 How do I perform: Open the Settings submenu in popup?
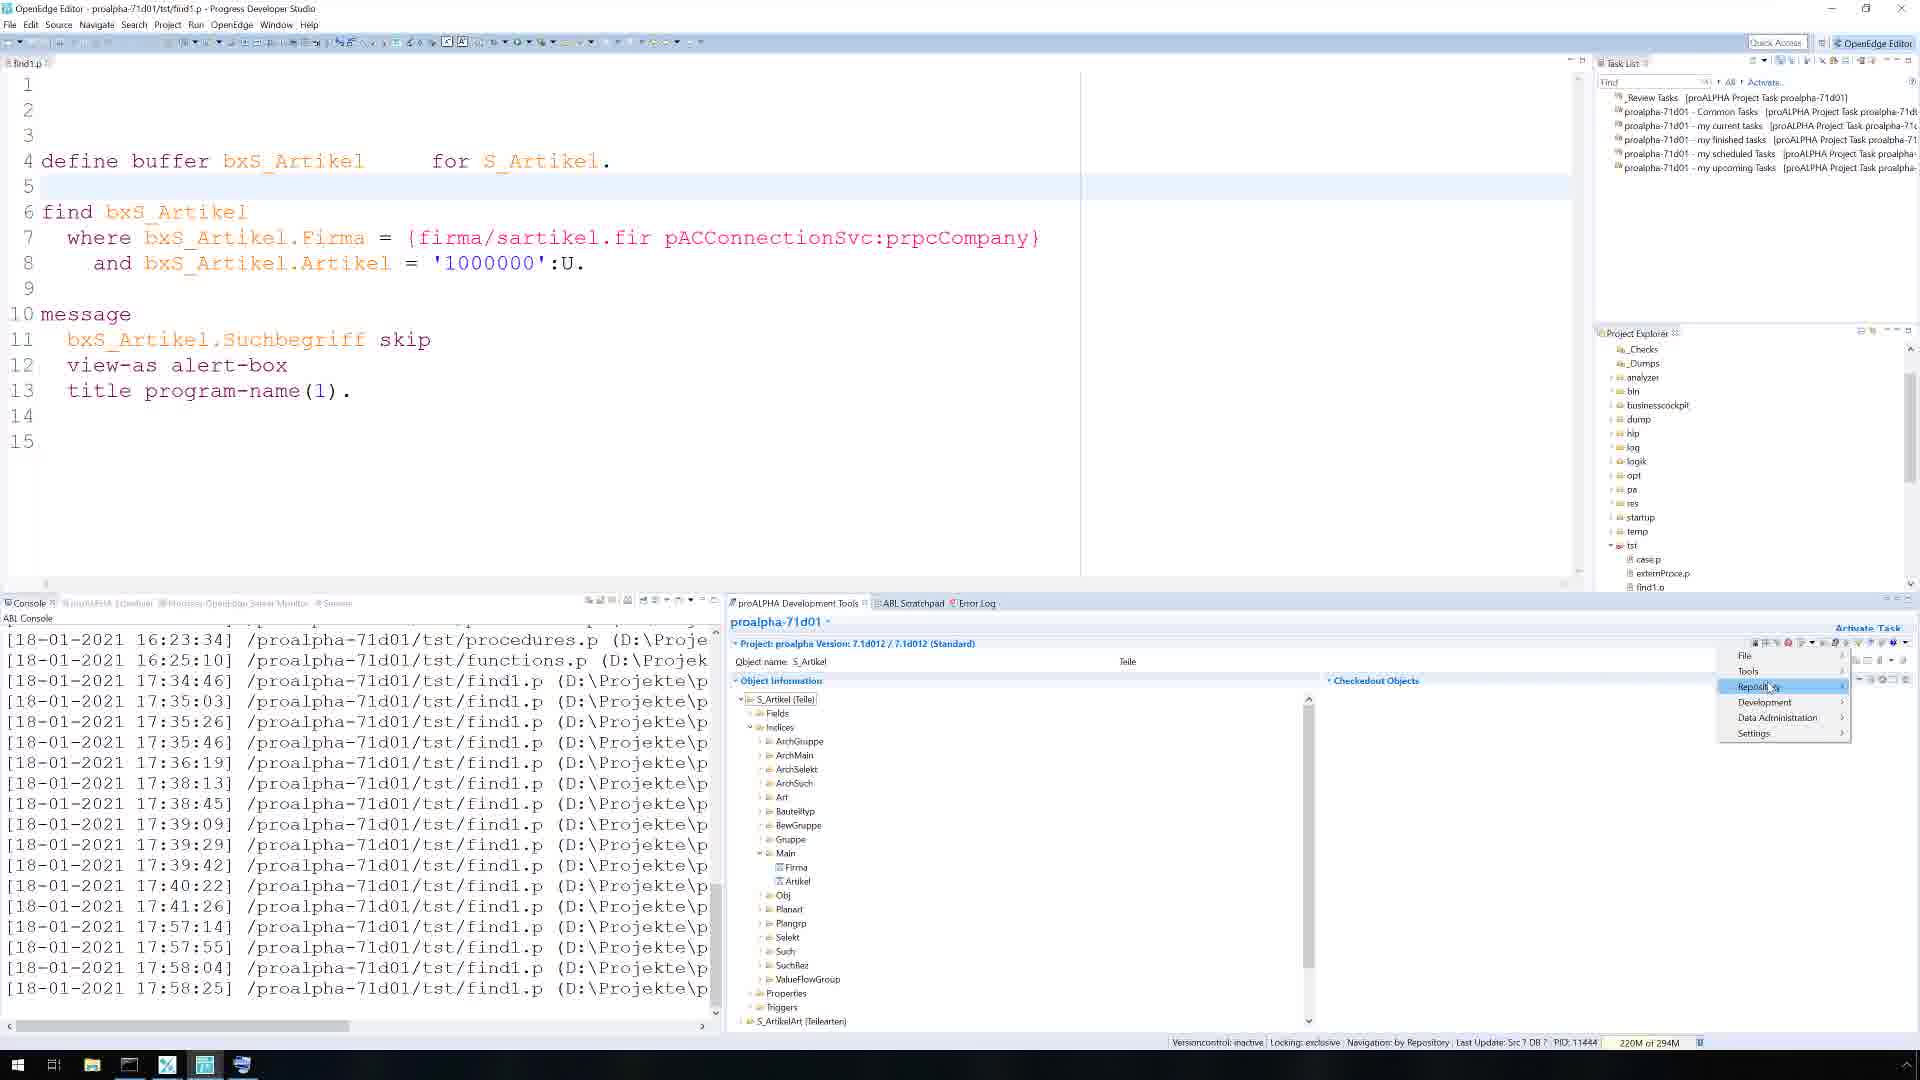pos(1784,733)
